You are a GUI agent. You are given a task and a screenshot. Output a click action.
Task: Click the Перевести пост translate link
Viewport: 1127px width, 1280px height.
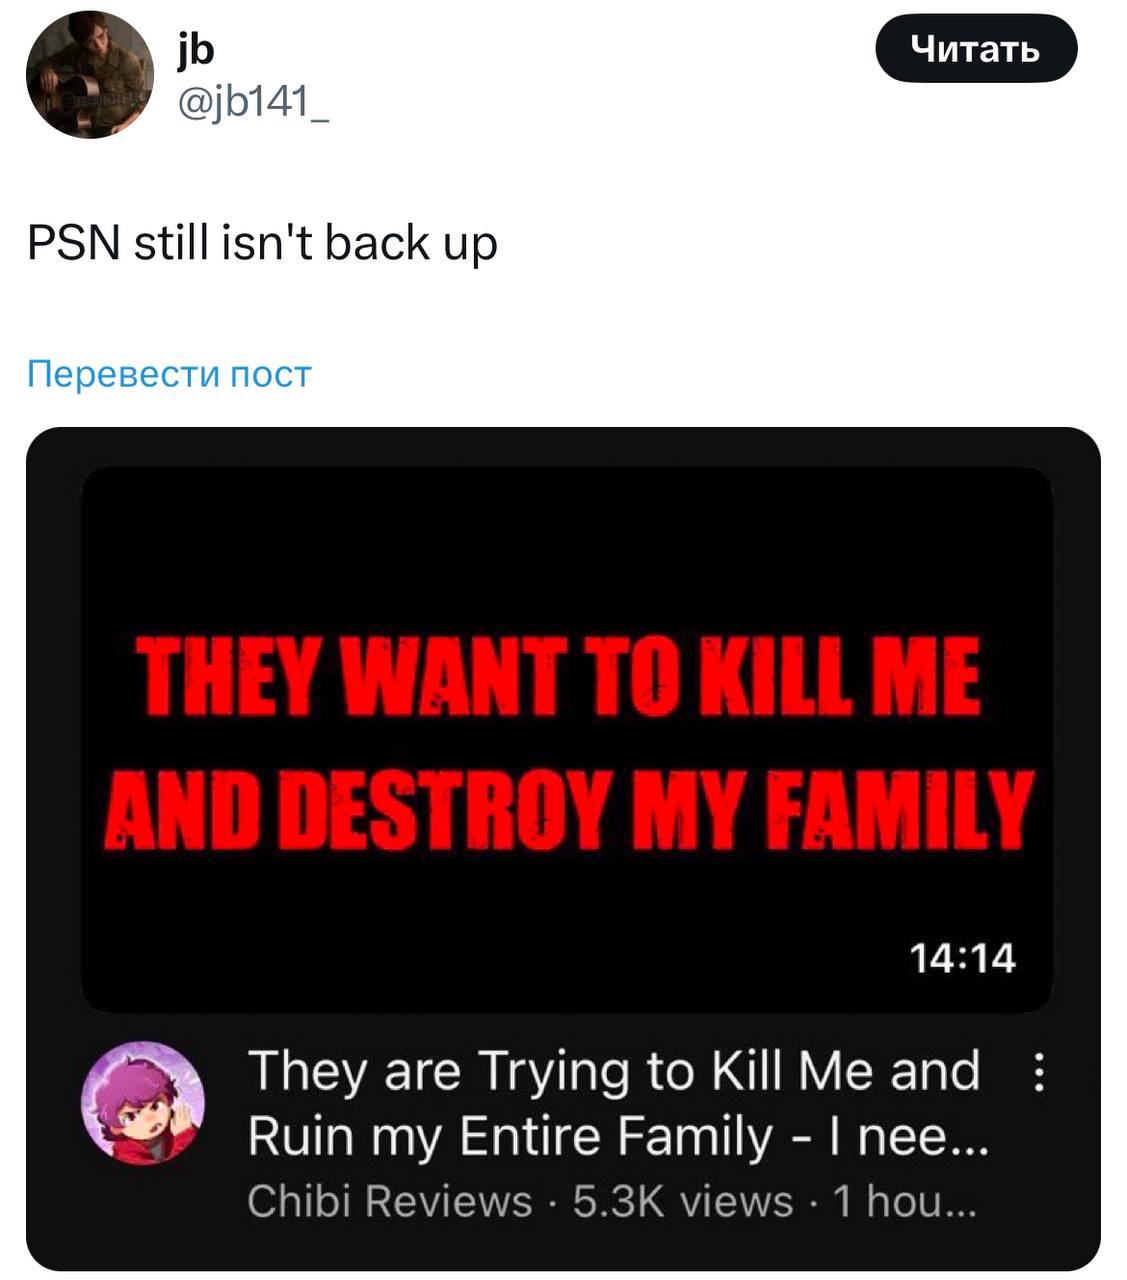tap(169, 374)
